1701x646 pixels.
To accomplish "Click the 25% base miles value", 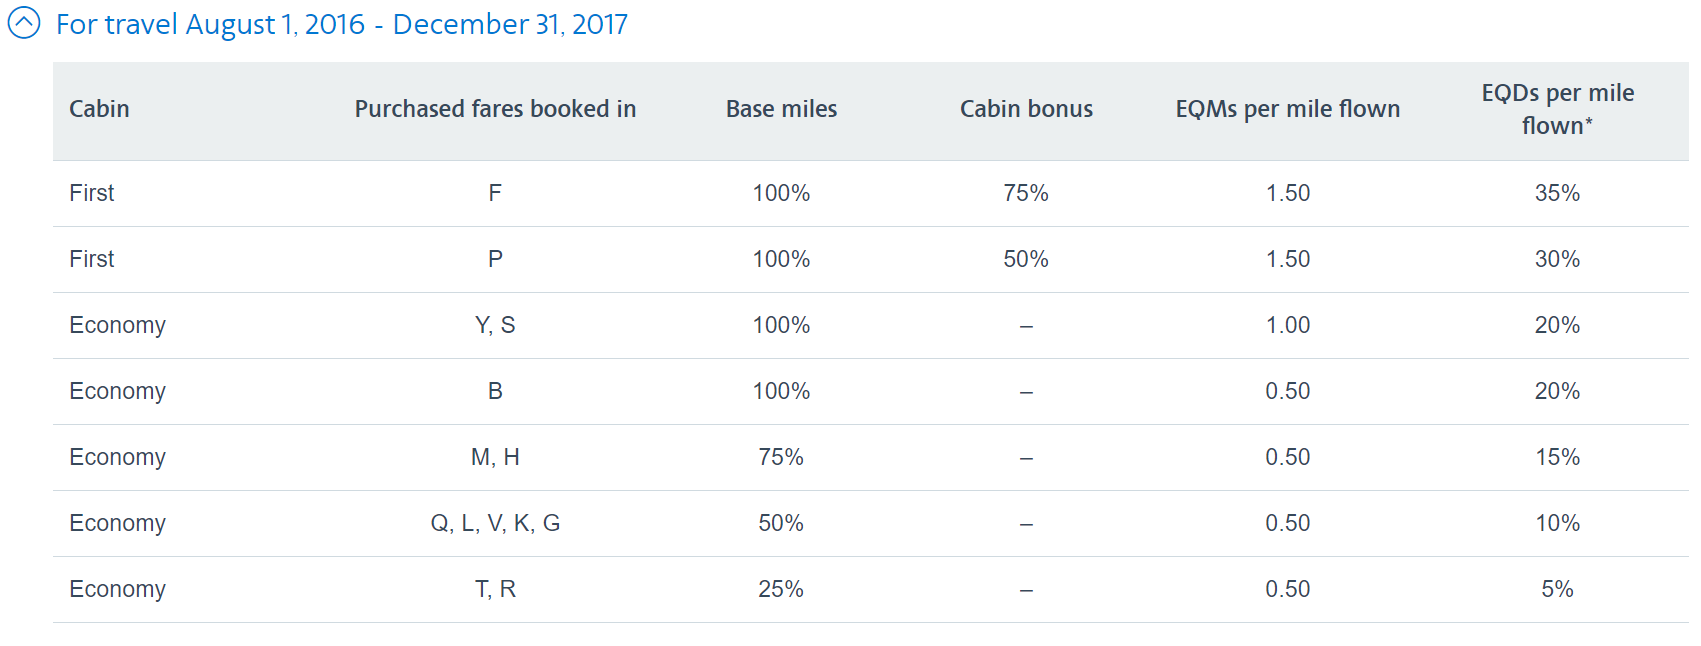I will click(x=781, y=589).
